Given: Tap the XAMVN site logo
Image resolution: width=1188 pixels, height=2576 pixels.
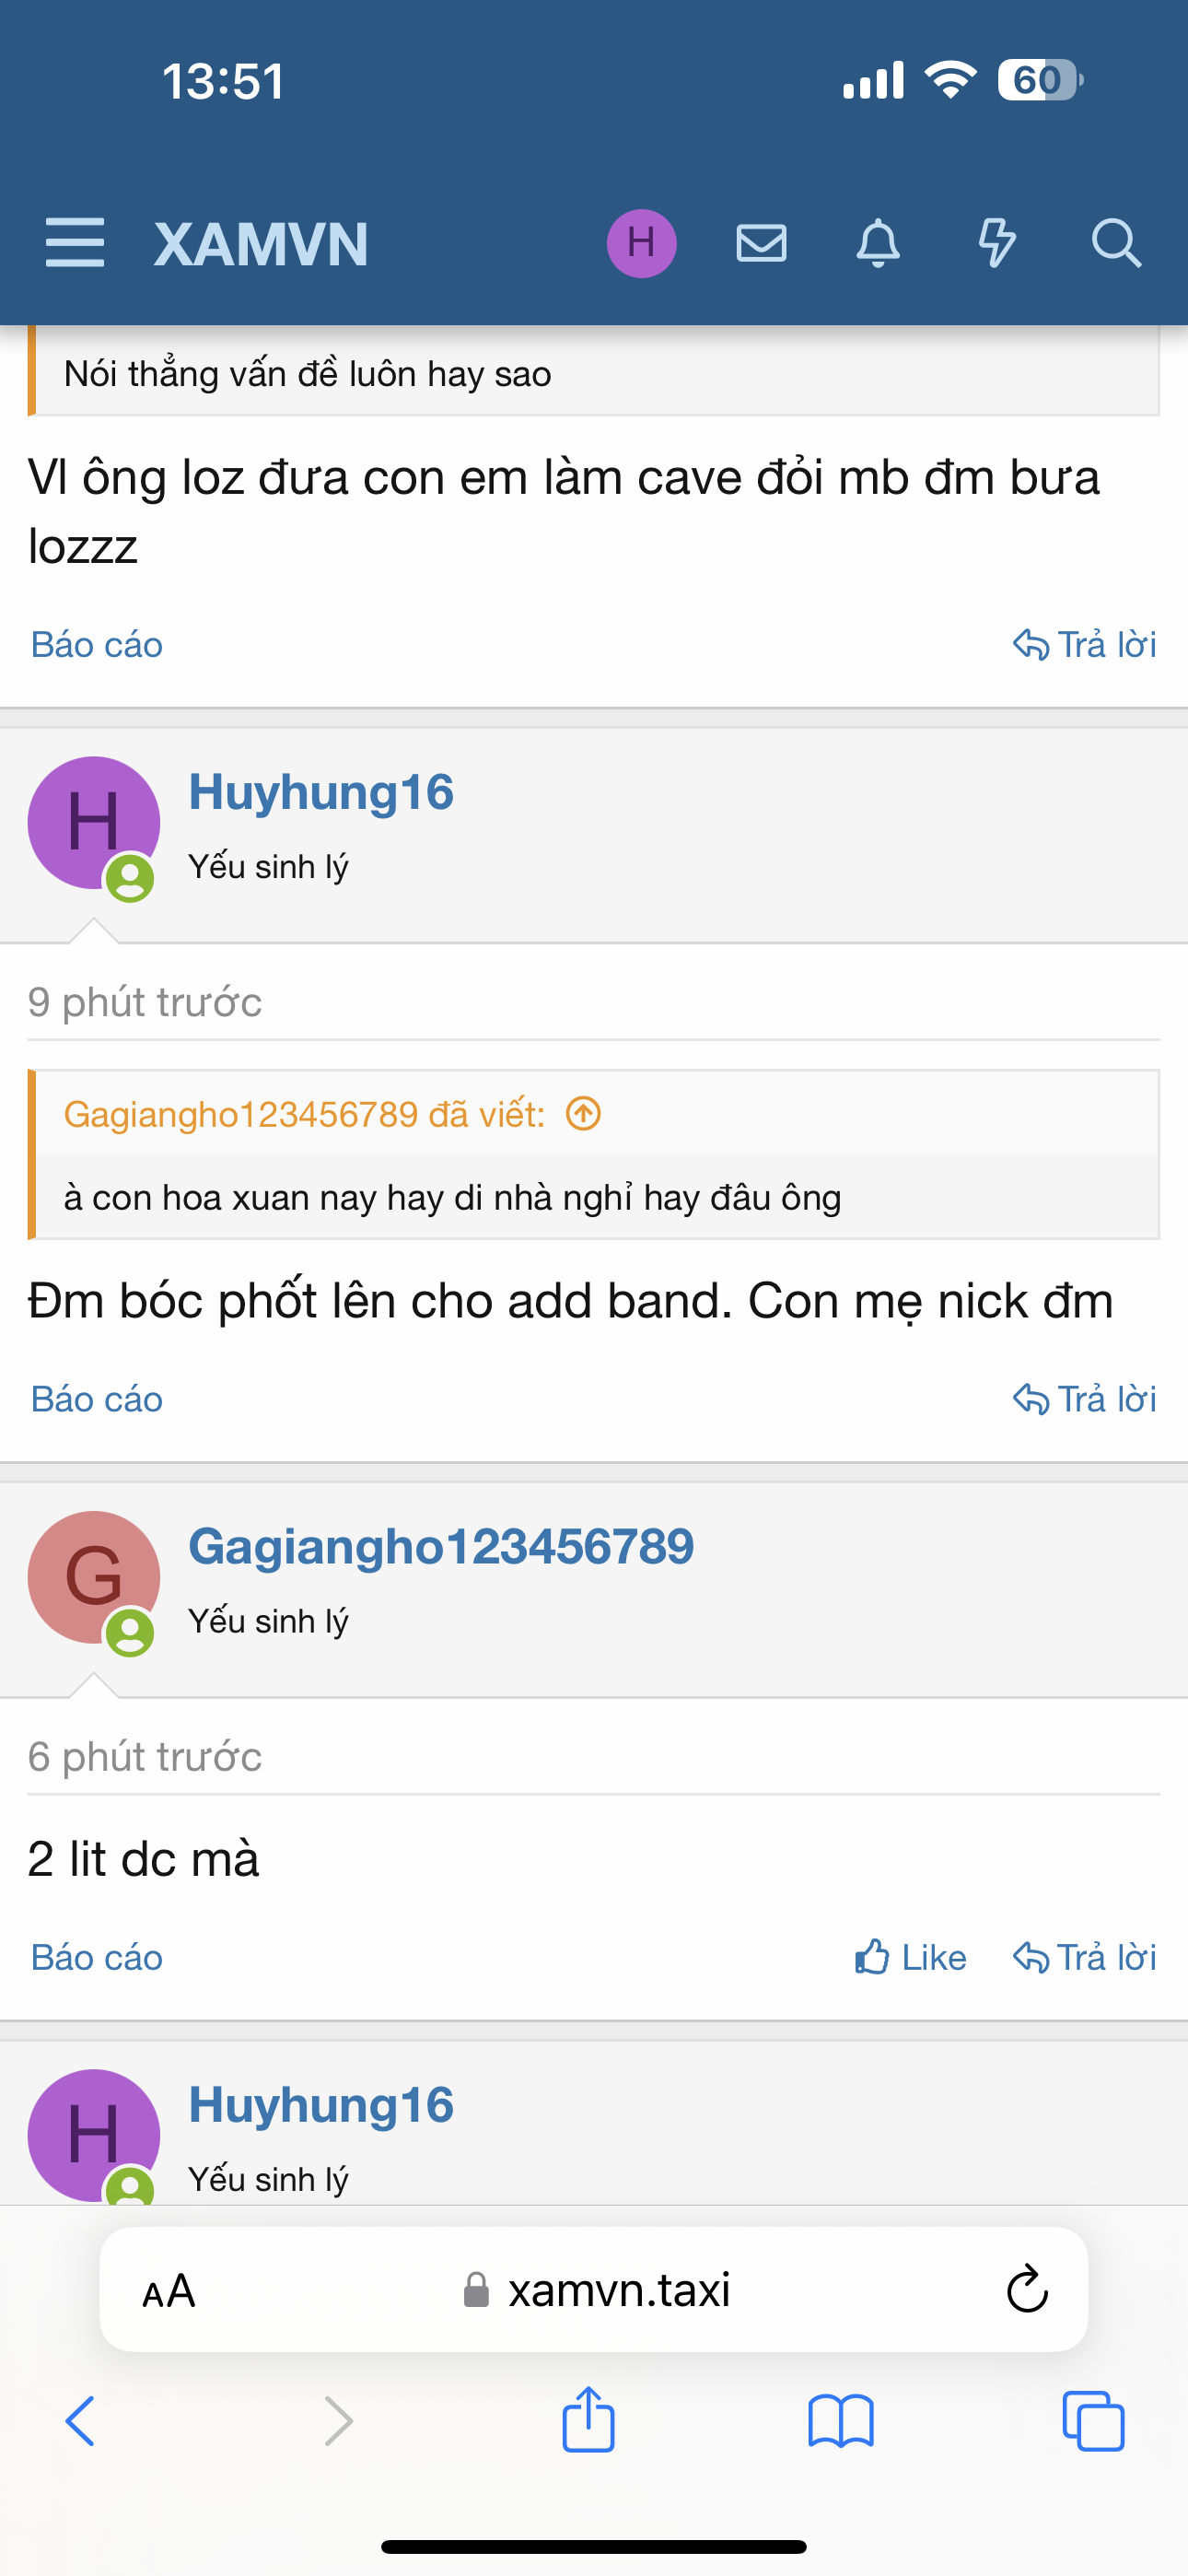Looking at the screenshot, I should click(x=261, y=245).
